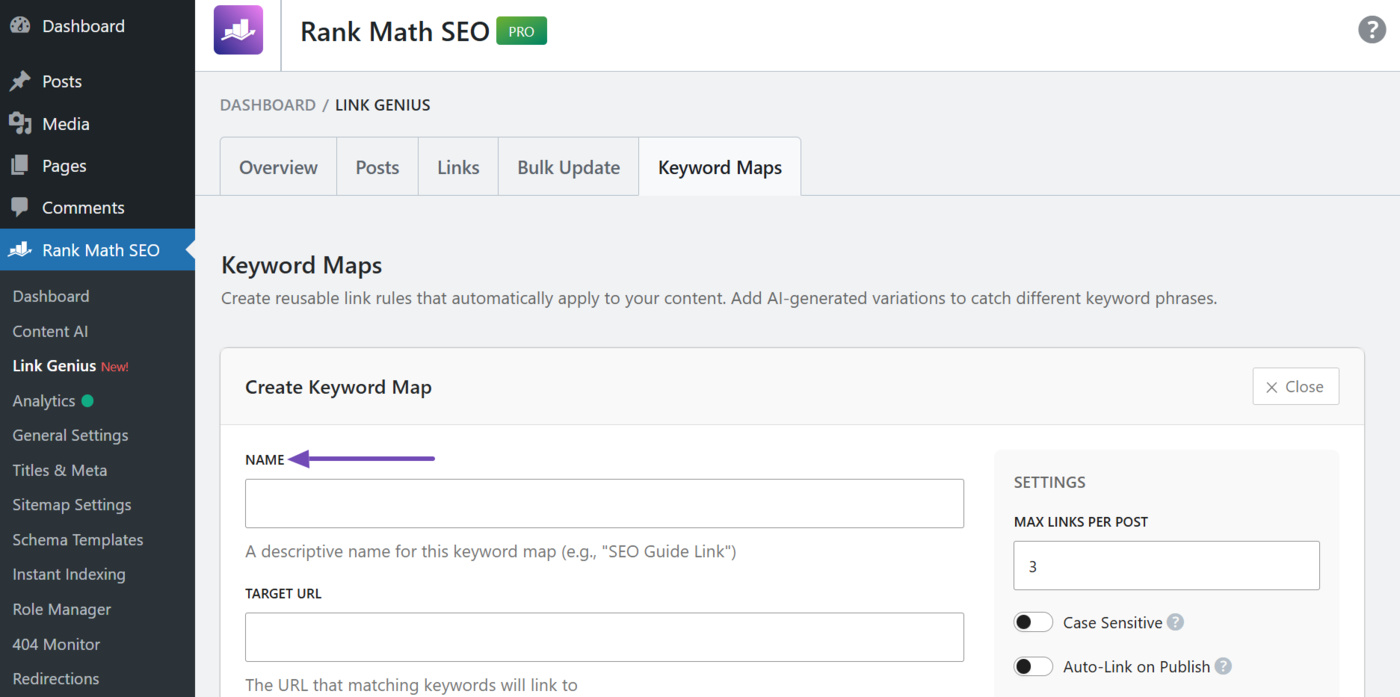Image resolution: width=1400 pixels, height=697 pixels.
Task: Open Sitemap Settings submenu link
Action: [72, 505]
